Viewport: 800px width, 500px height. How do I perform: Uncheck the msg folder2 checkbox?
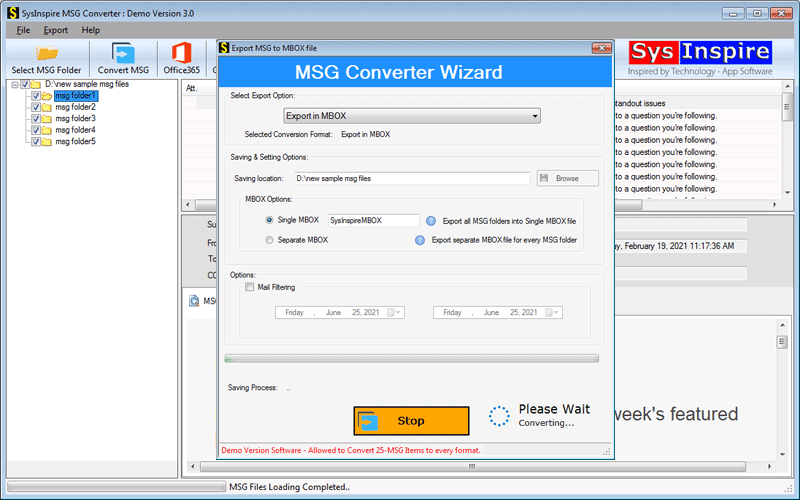[36, 107]
